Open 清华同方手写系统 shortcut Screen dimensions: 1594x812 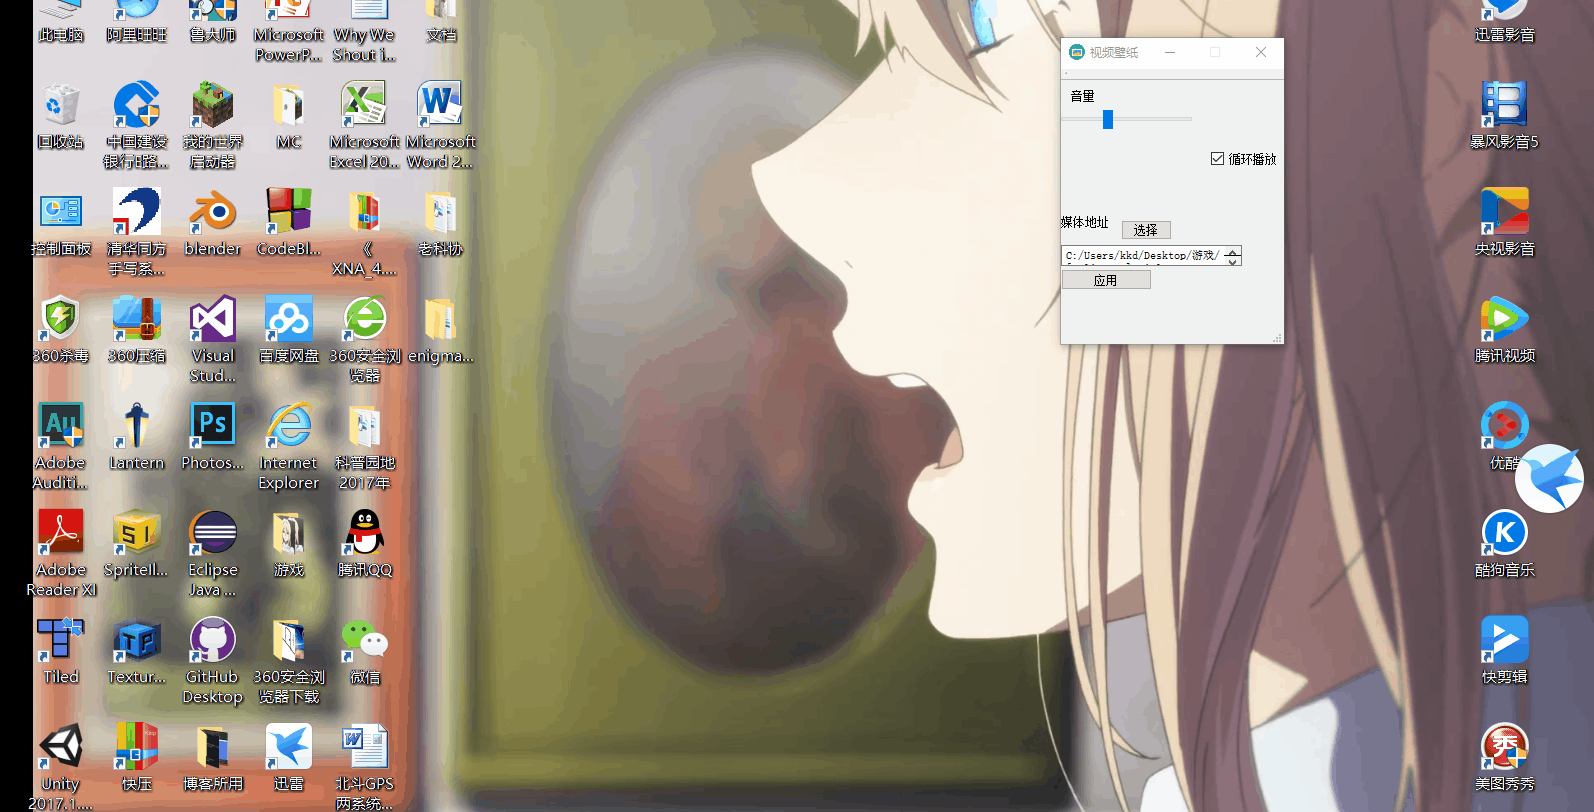[137, 212]
